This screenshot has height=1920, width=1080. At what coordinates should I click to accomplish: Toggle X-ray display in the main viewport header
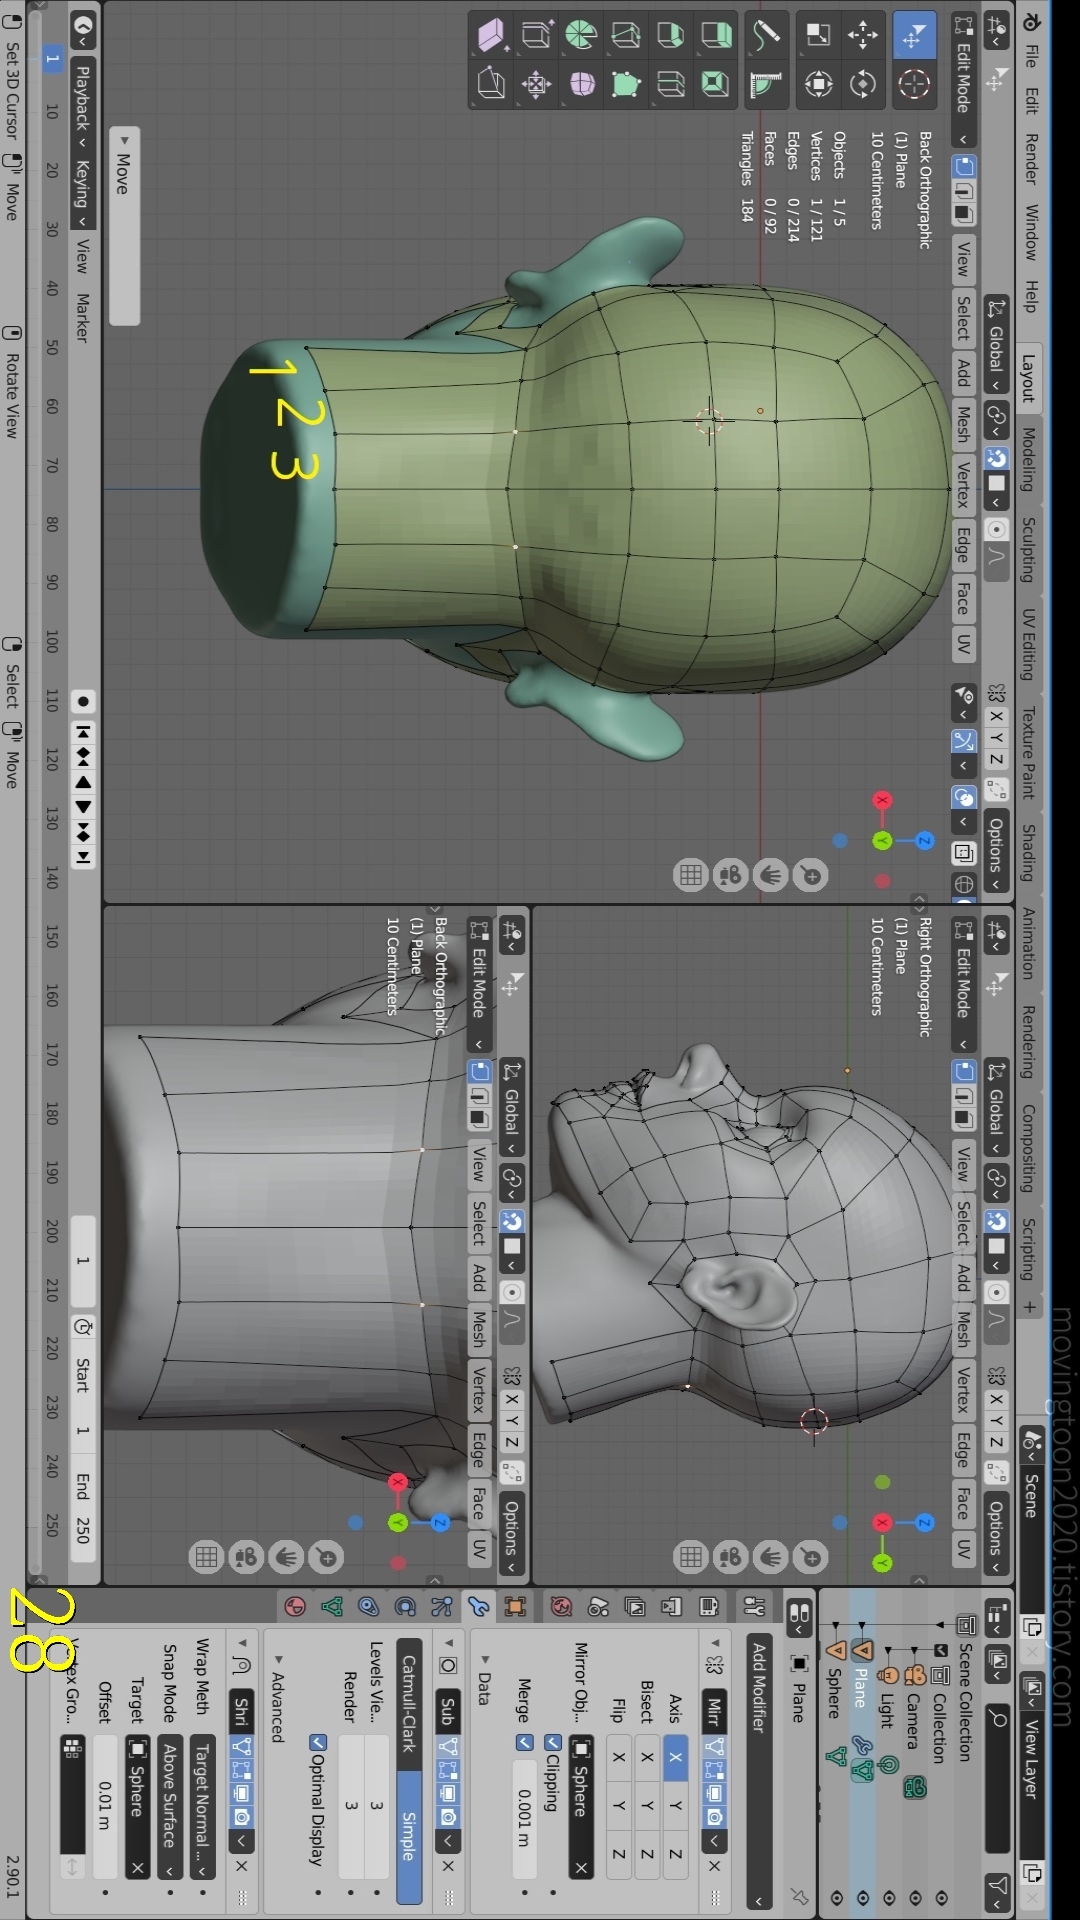tap(963, 853)
